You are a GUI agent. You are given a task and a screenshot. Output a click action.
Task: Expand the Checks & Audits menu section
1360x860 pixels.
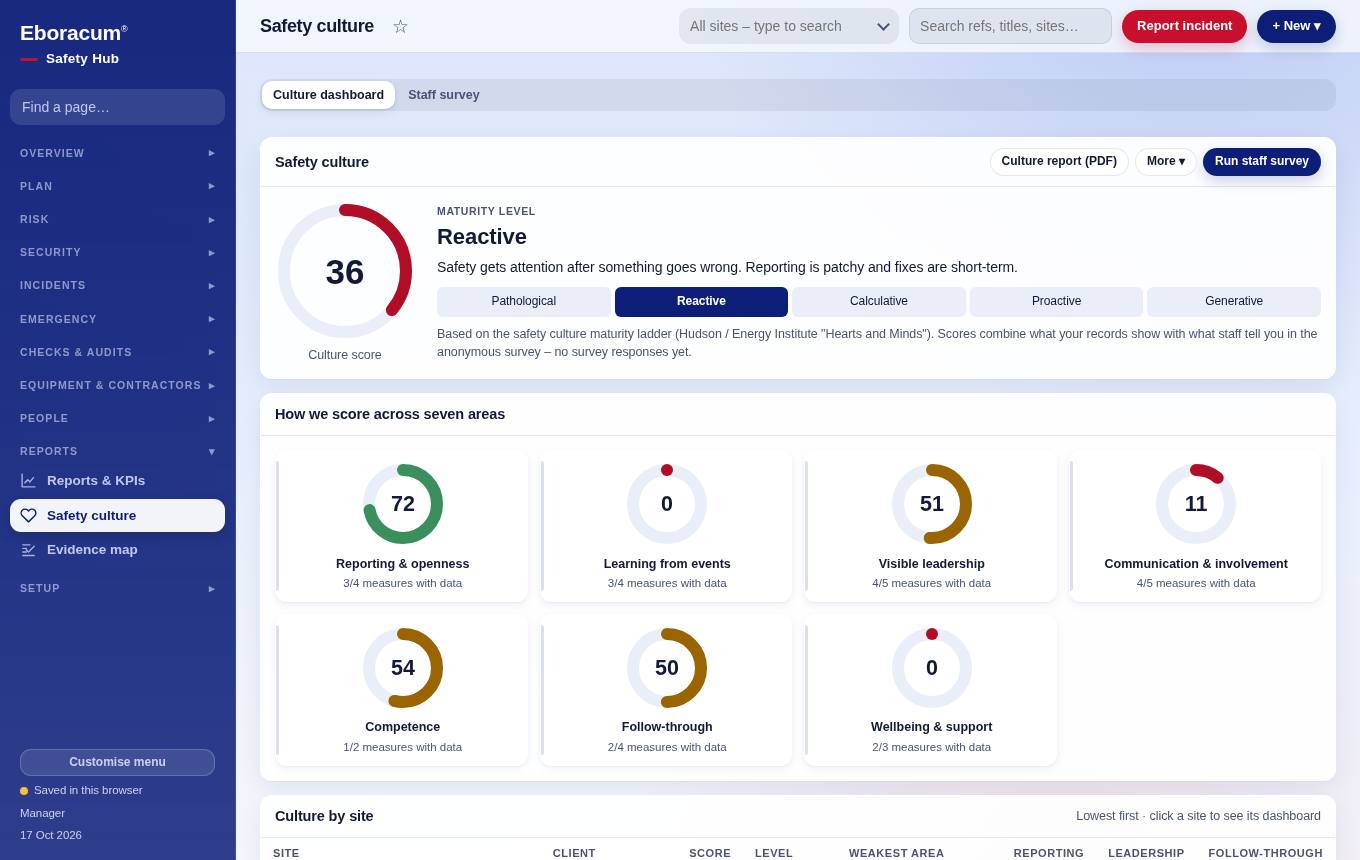pos(117,352)
